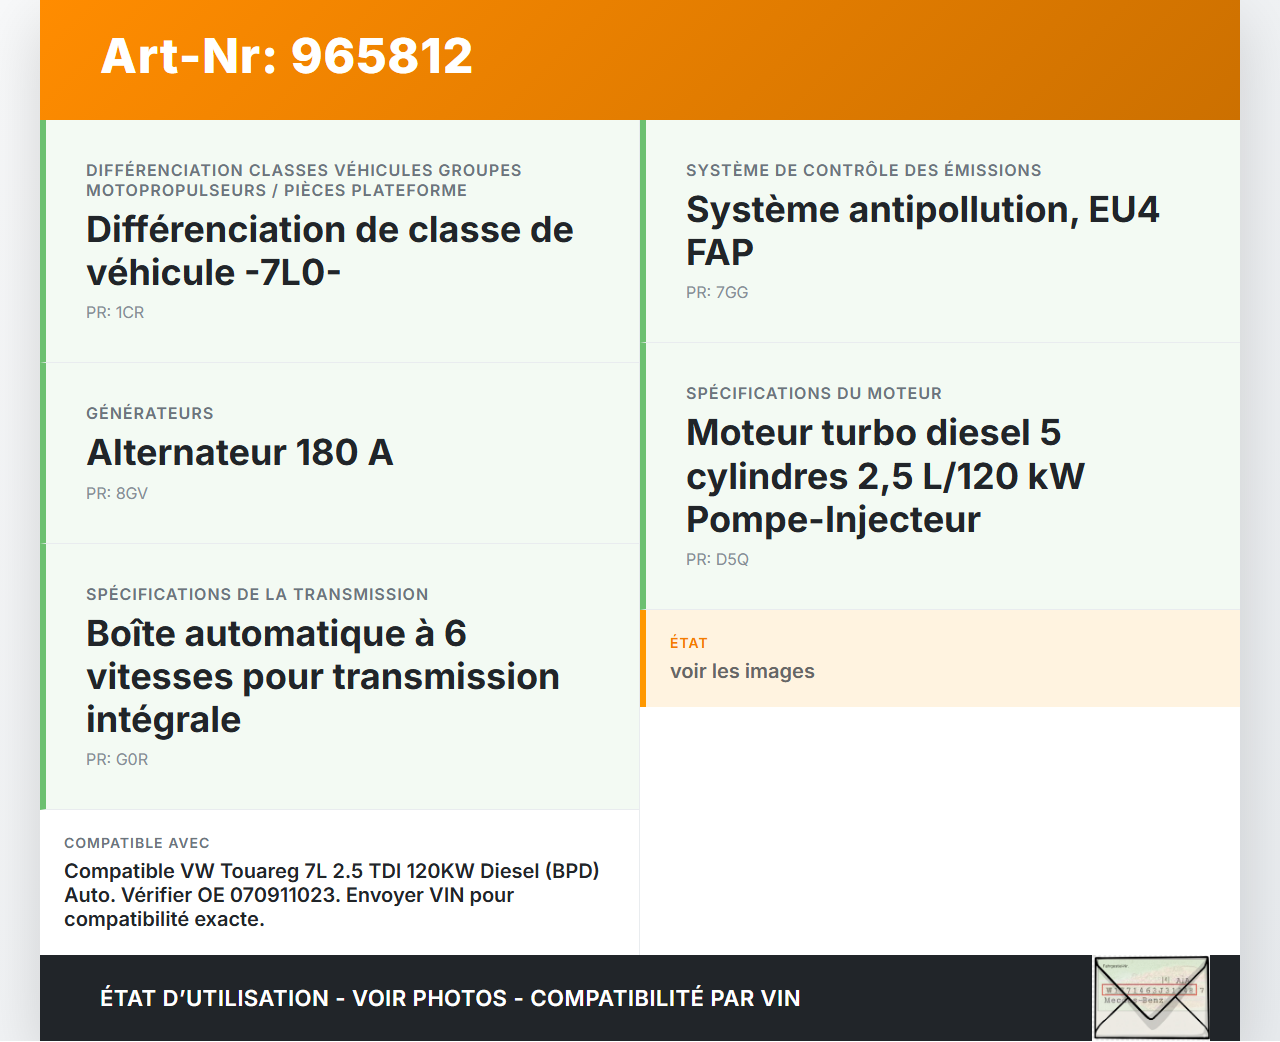1280x1042 pixels.
Task: Click the envelope thumbnail in the footer
Action: pyautogui.click(x=1151, y=998)
